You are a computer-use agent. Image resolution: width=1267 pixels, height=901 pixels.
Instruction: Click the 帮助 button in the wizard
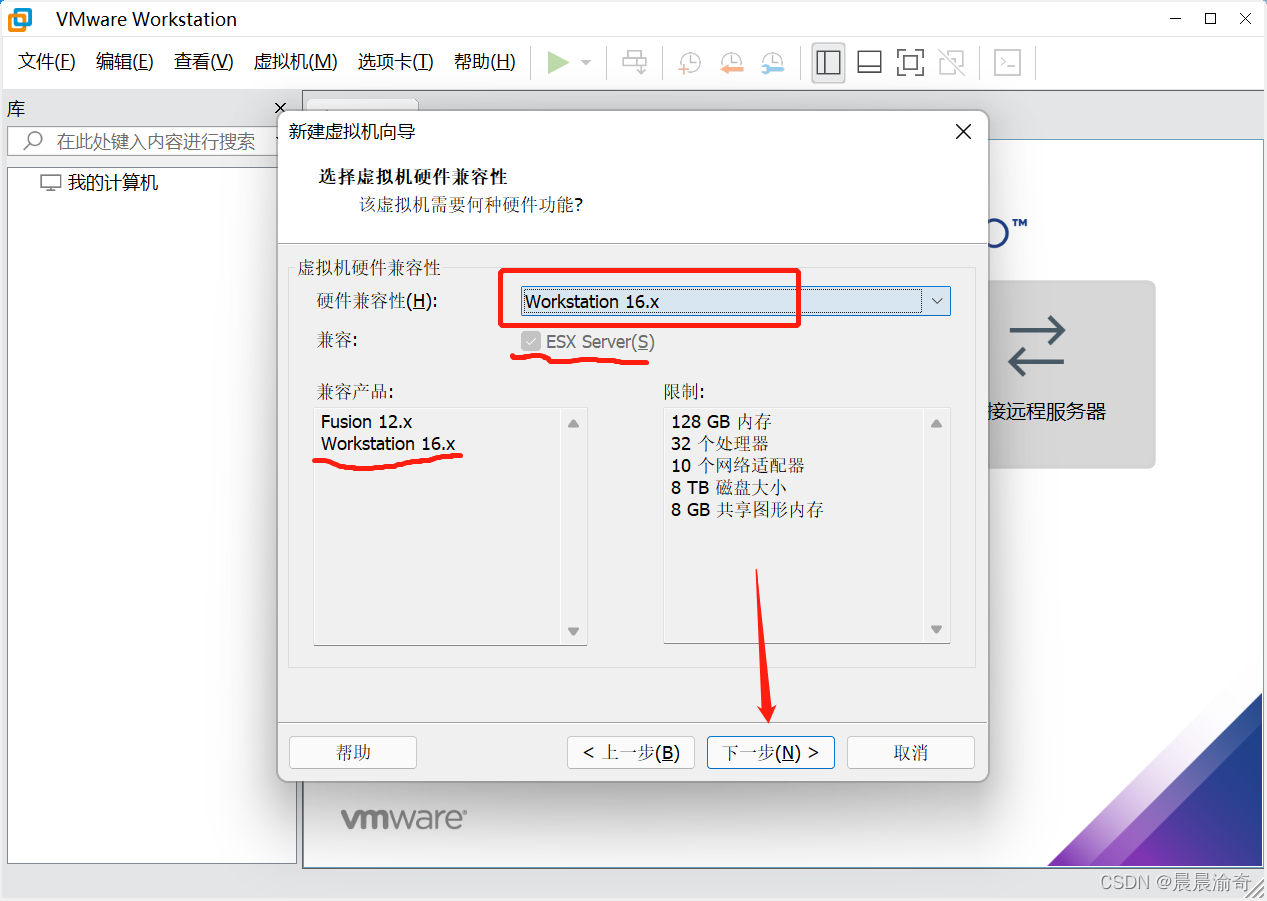353,753
